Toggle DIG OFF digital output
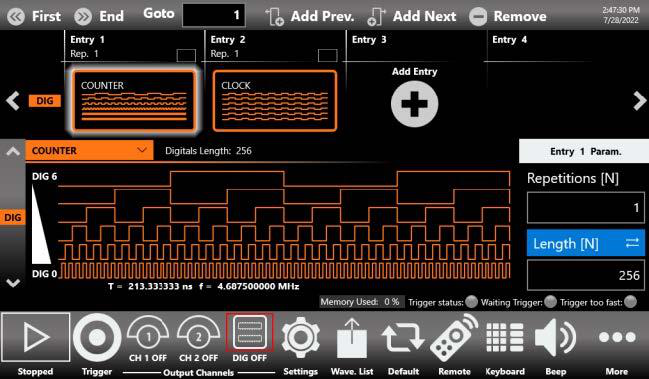Image resolution: width=649 pixels, height=379 pixels. click(250, 338)
